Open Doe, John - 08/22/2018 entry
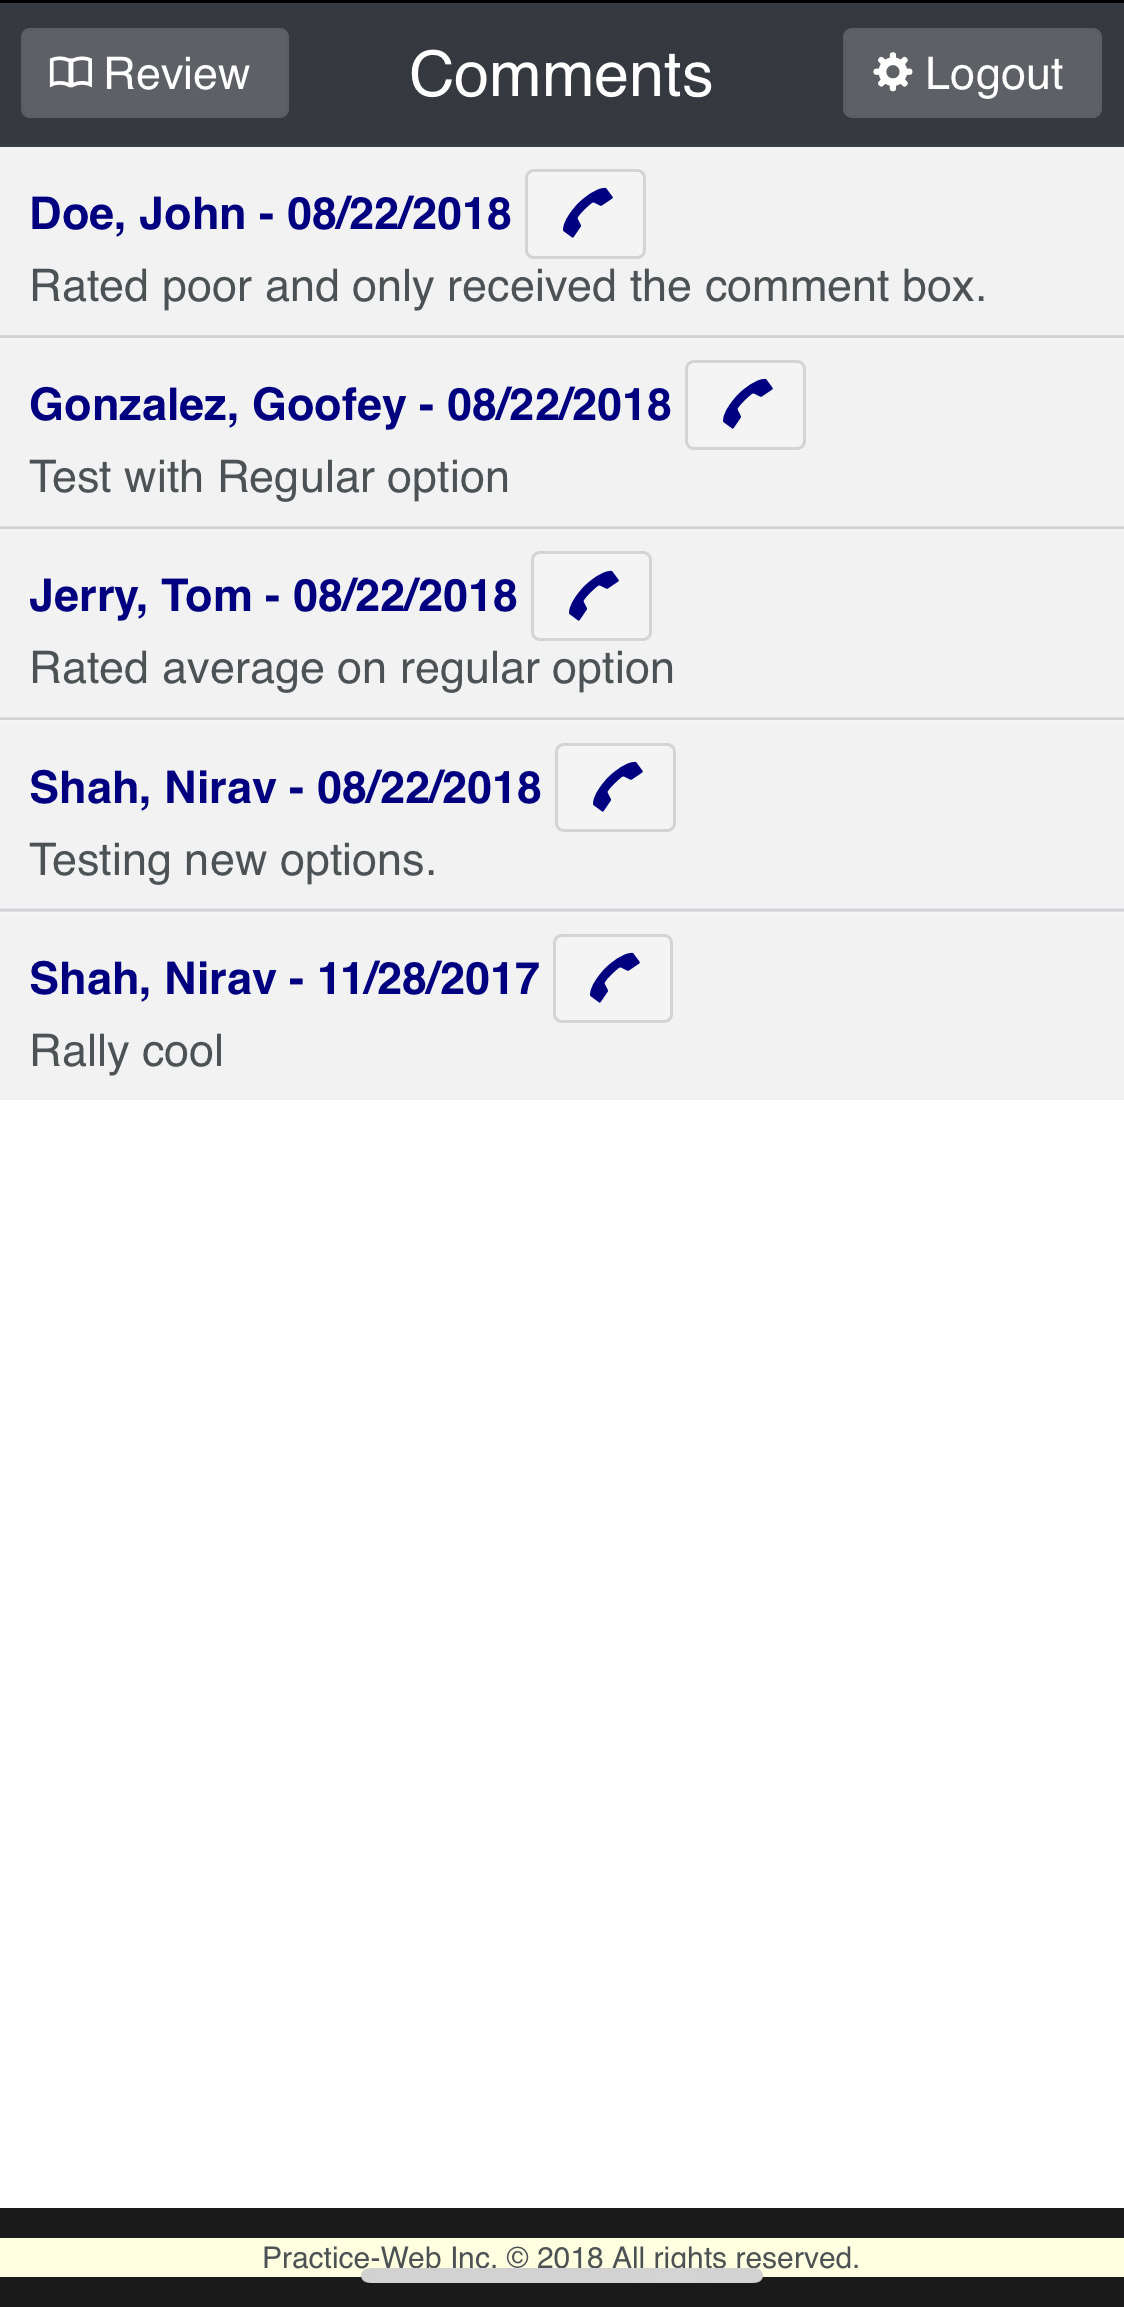The width and height of the screenshot is (1124, 2307). click(270, 214)
